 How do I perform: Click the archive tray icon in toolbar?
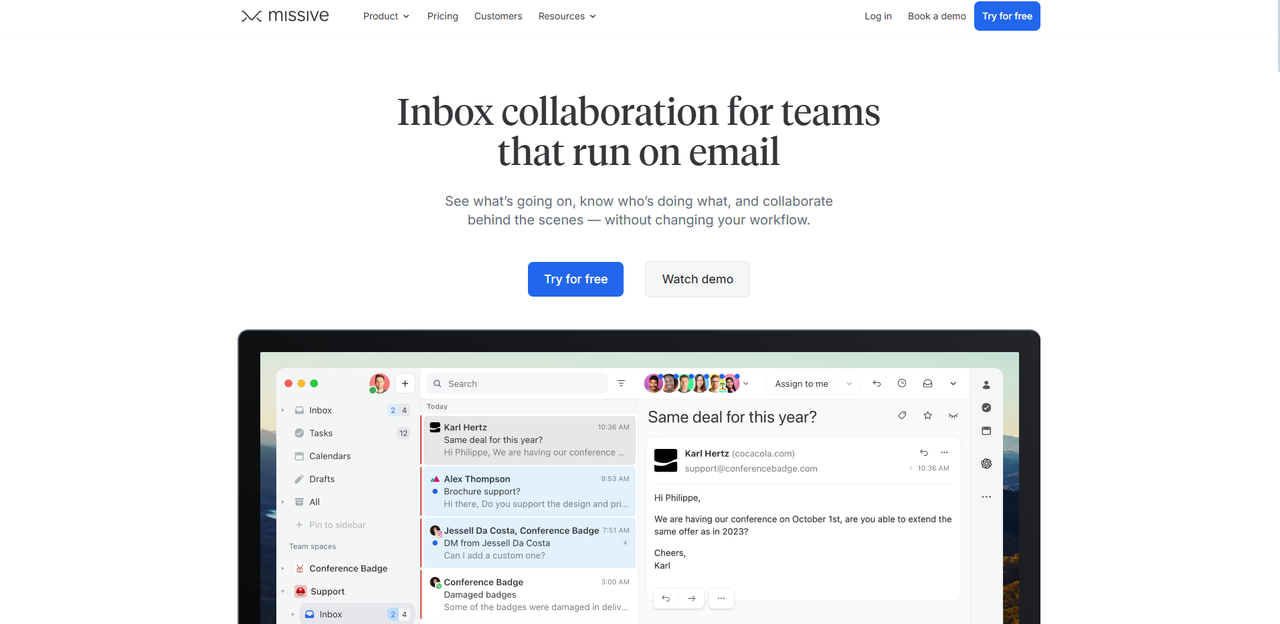coord(928,383)
